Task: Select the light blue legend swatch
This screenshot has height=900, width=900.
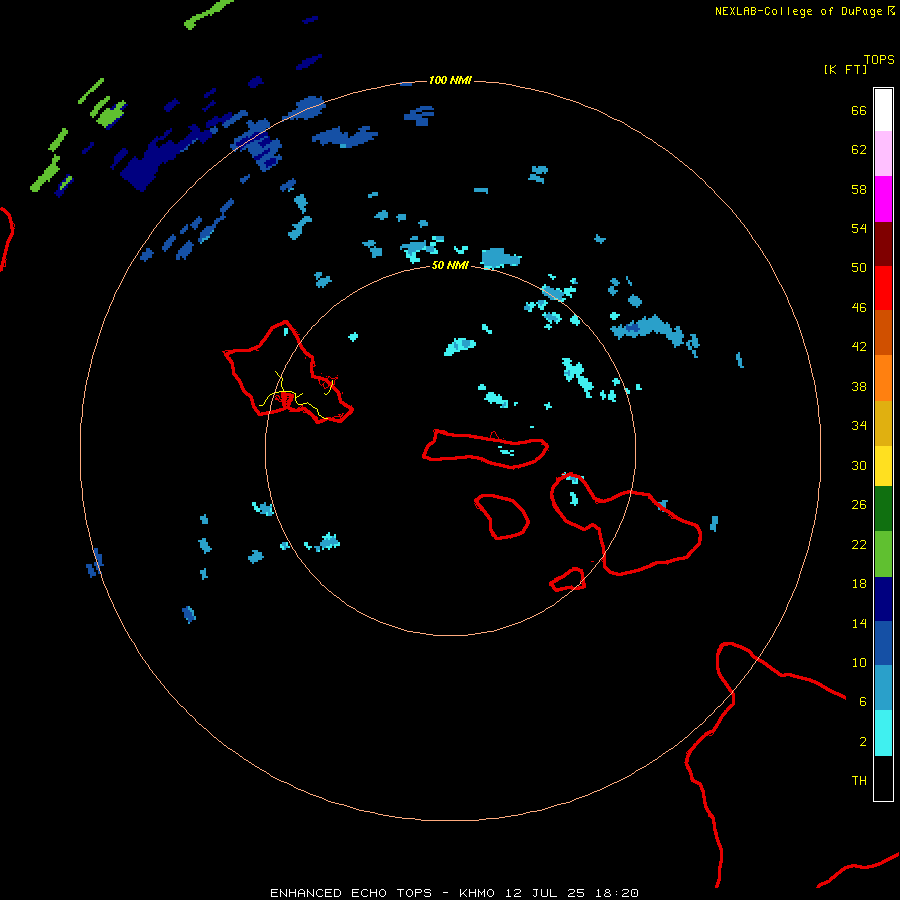Action: coord(883,688)
